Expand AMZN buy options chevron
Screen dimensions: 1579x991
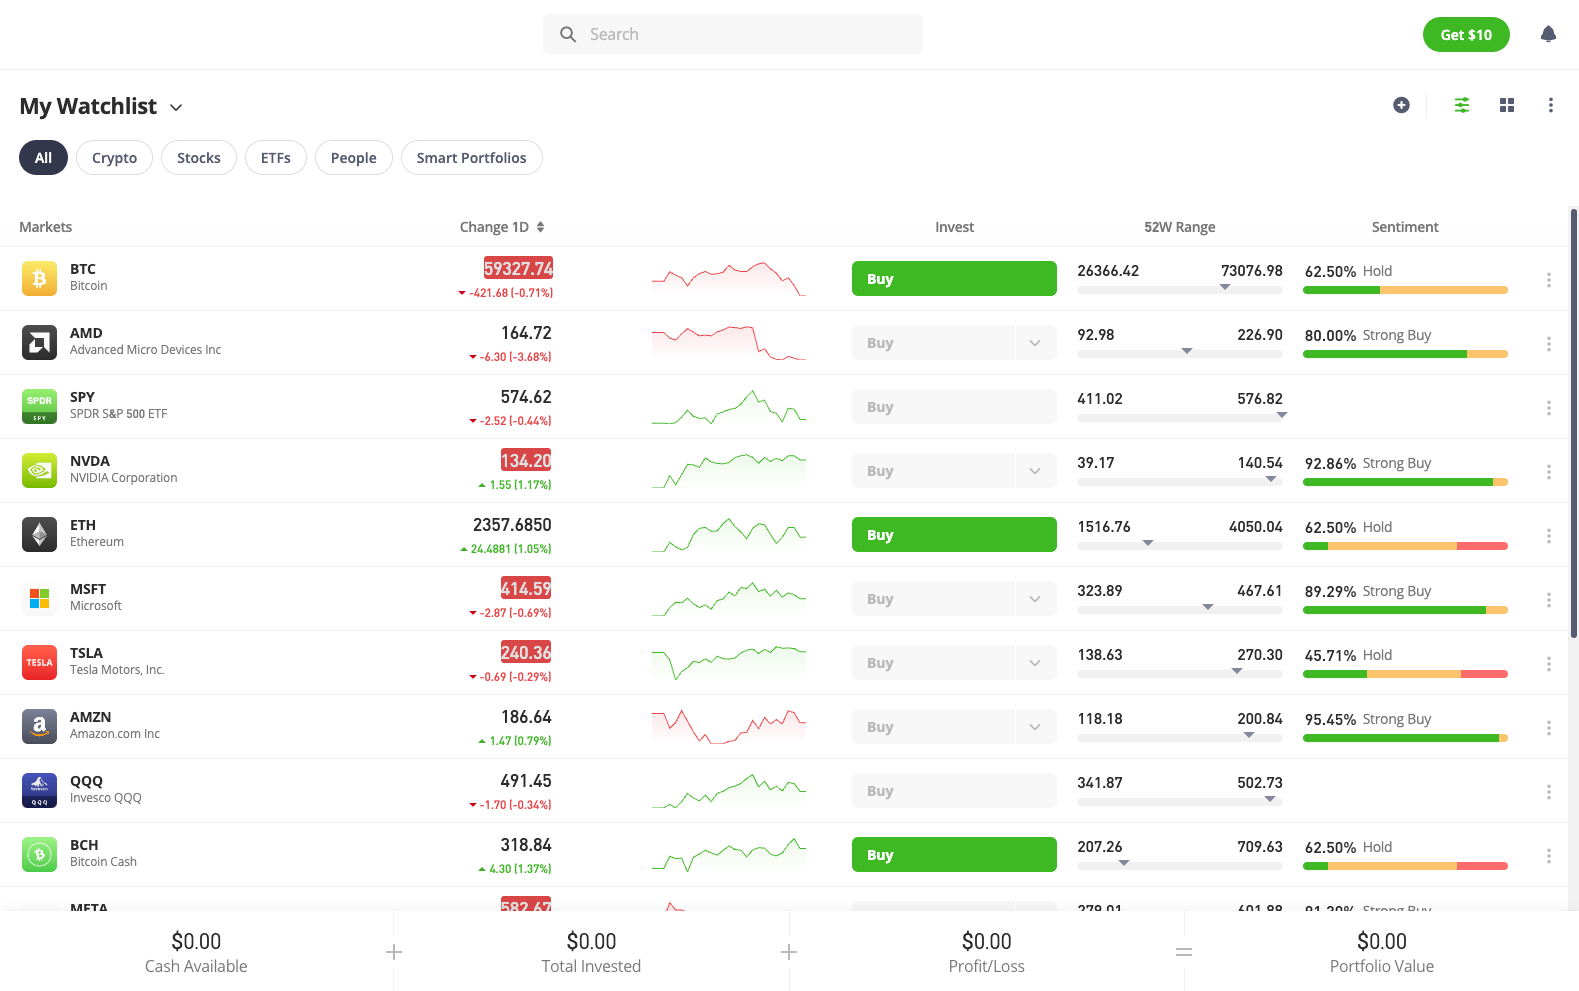[1035, 727]
